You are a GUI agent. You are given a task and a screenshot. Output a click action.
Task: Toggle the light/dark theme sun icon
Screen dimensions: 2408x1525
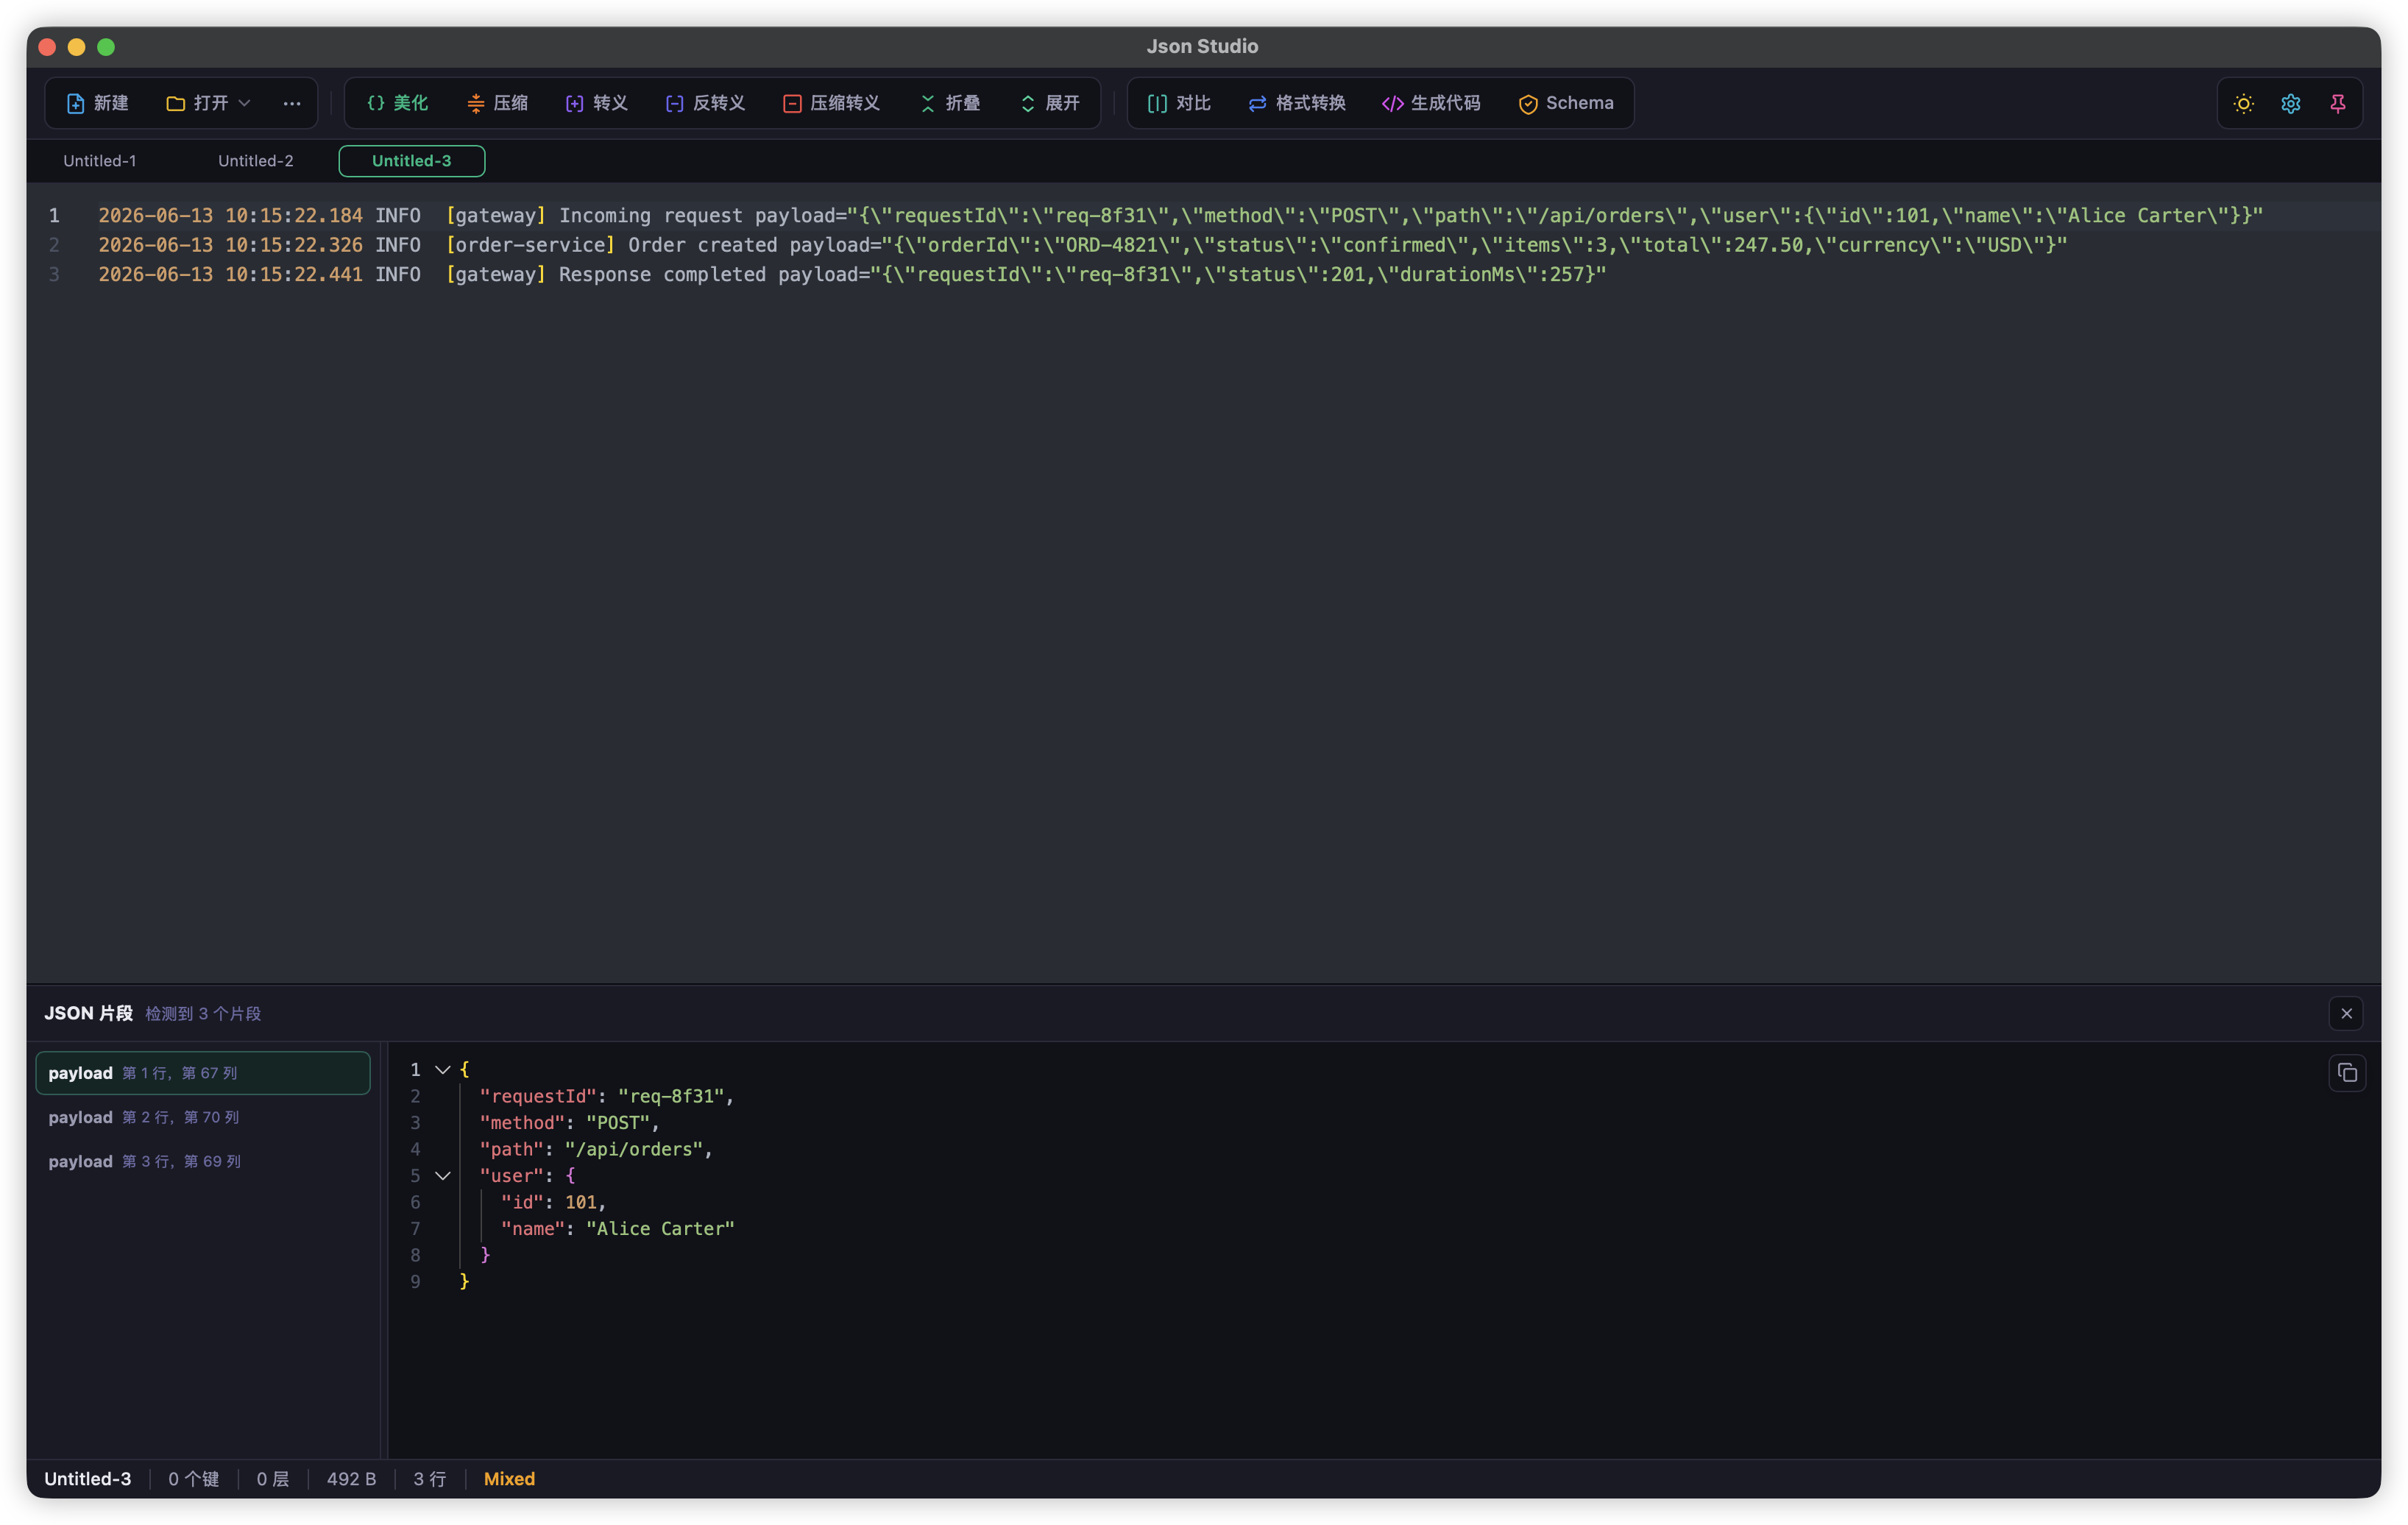[x=2243, y=104]
